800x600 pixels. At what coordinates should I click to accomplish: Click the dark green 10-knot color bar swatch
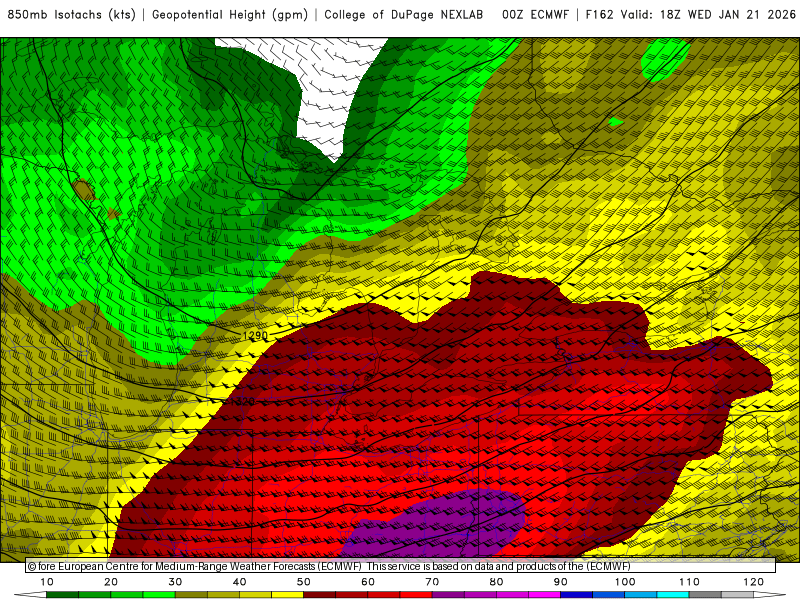pos(62,595)
